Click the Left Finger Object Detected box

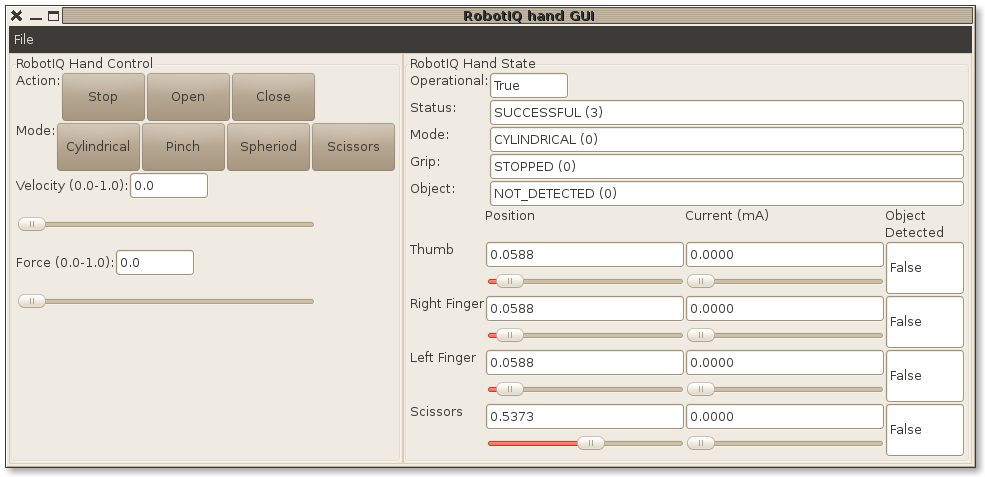pos(925,376)
